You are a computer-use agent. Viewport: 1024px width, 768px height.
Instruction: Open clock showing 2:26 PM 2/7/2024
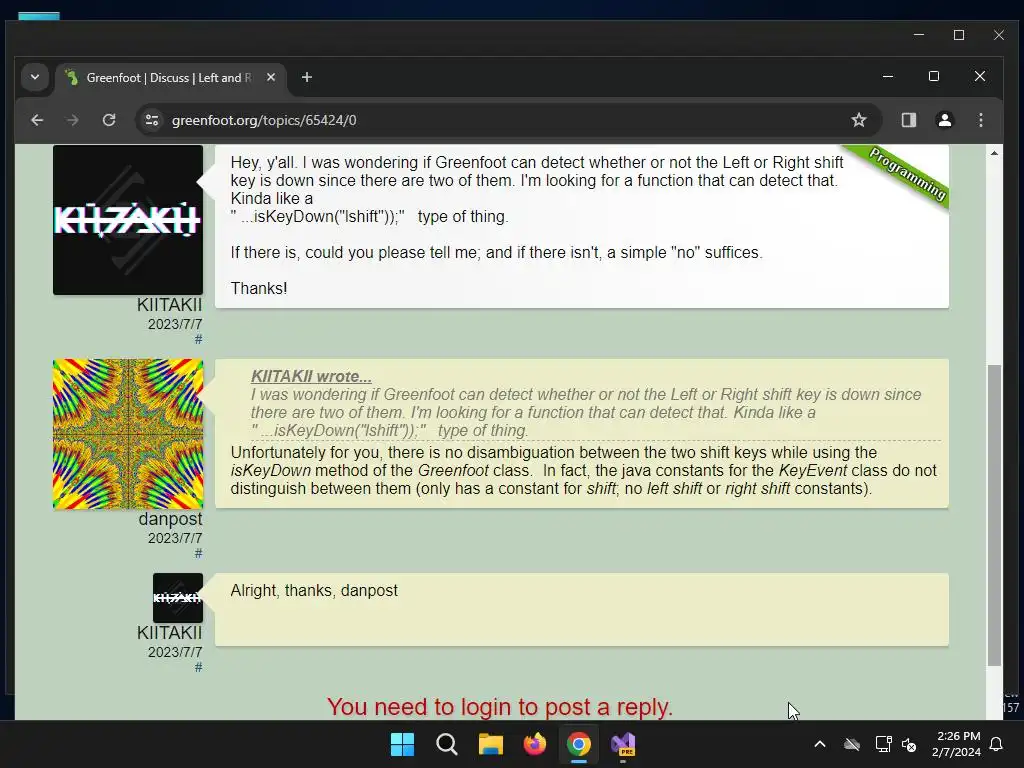click(957, 744)
